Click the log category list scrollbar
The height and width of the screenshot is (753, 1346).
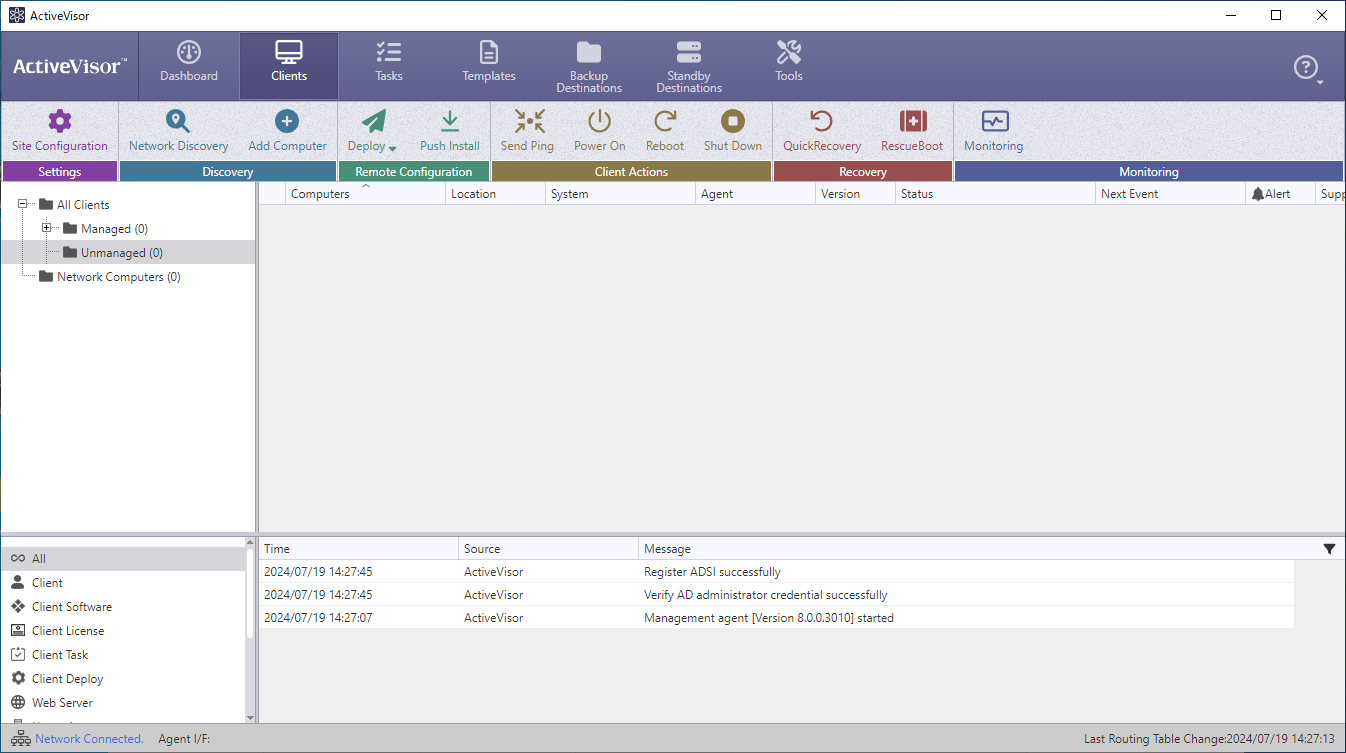(251, 630)
